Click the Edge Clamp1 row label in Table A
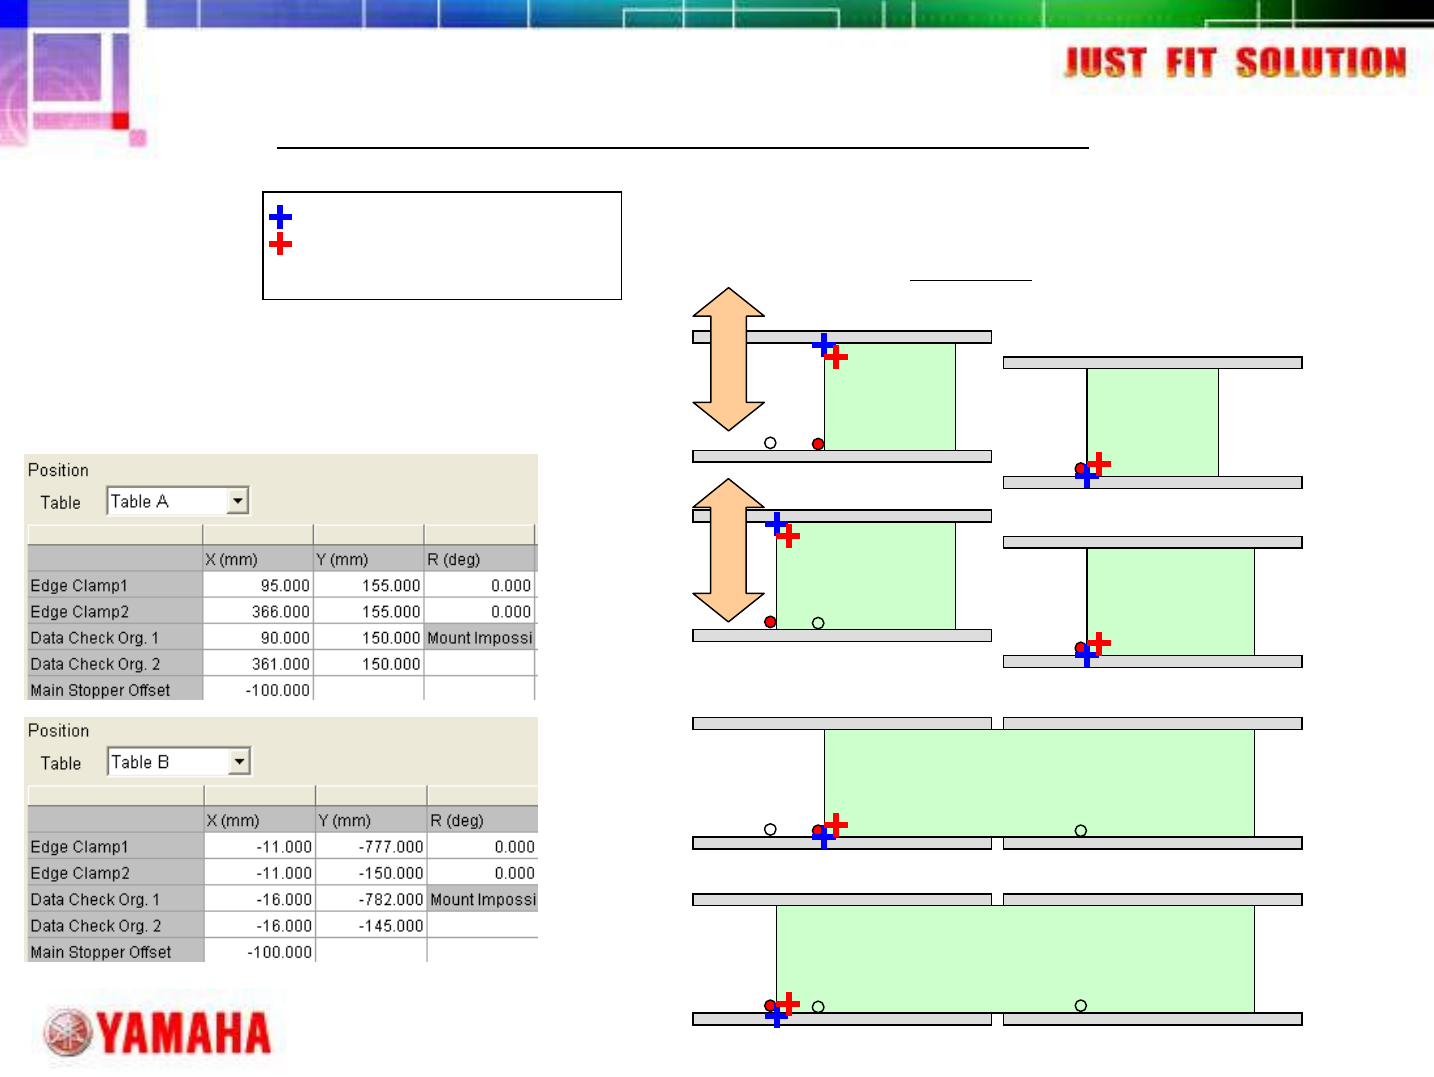The height and width of the screenshot is (1077, 1434). pos(115,585)
